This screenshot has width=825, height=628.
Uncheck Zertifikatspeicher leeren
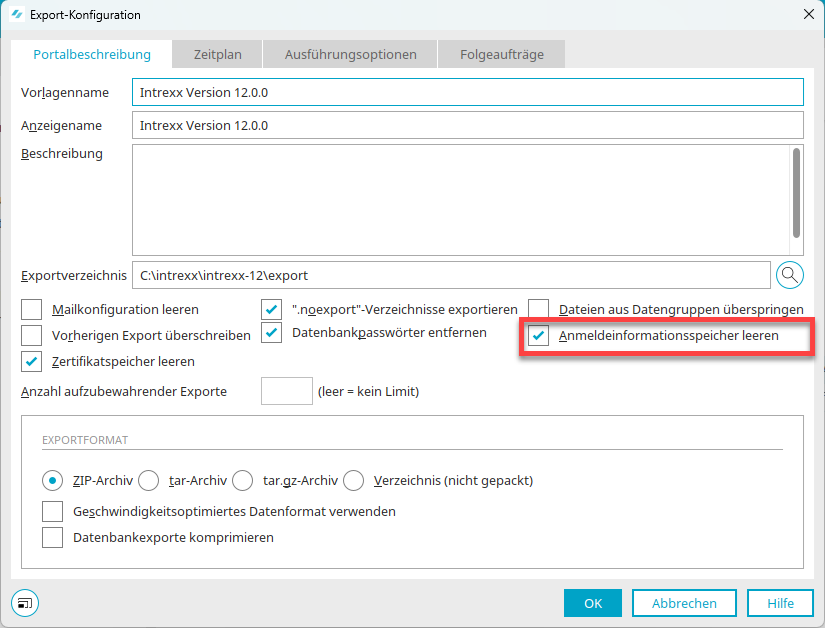tap(32, 361)
